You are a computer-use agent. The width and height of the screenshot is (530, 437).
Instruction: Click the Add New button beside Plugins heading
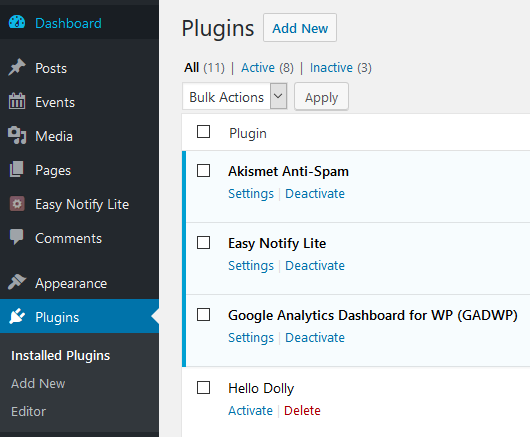(300, 28)
